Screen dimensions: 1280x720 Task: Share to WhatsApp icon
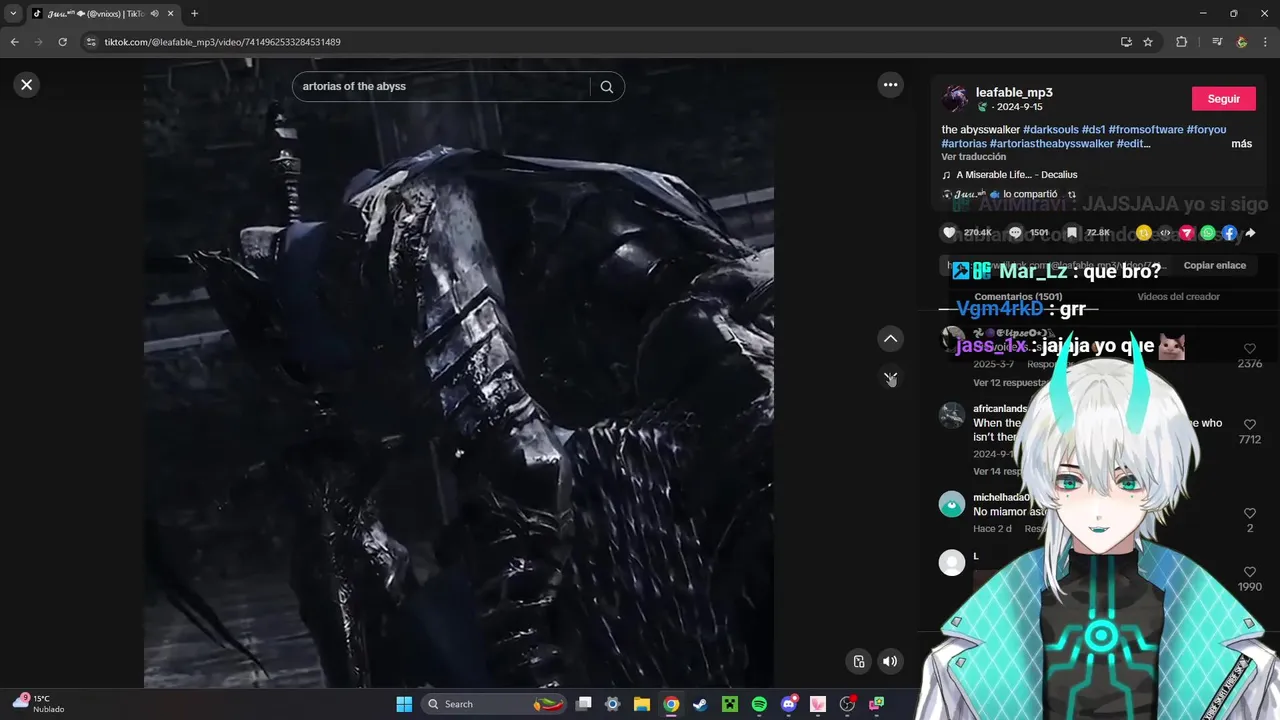[1208, 233]
